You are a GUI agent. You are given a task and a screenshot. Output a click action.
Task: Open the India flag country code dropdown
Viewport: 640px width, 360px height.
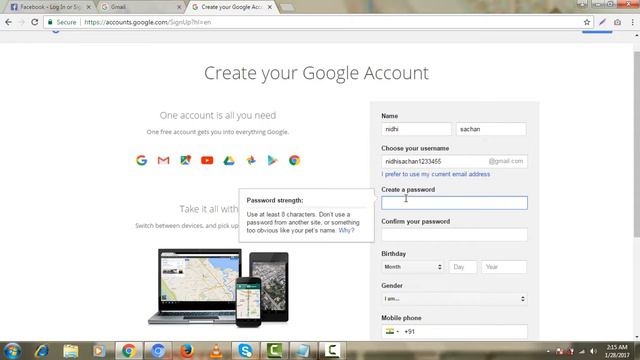(392, 331)
